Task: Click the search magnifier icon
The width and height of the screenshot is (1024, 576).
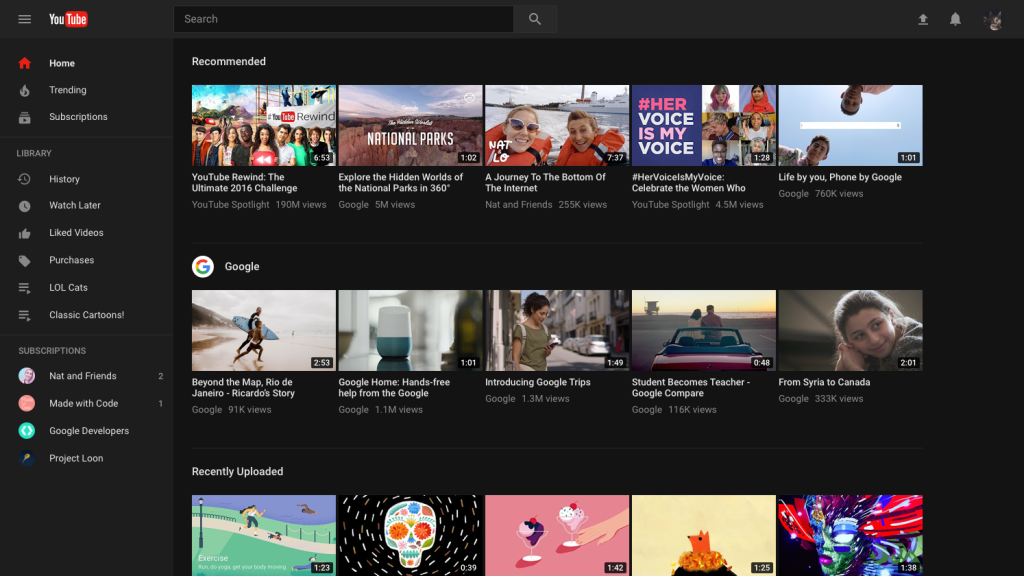Action: tap(535, 18)
